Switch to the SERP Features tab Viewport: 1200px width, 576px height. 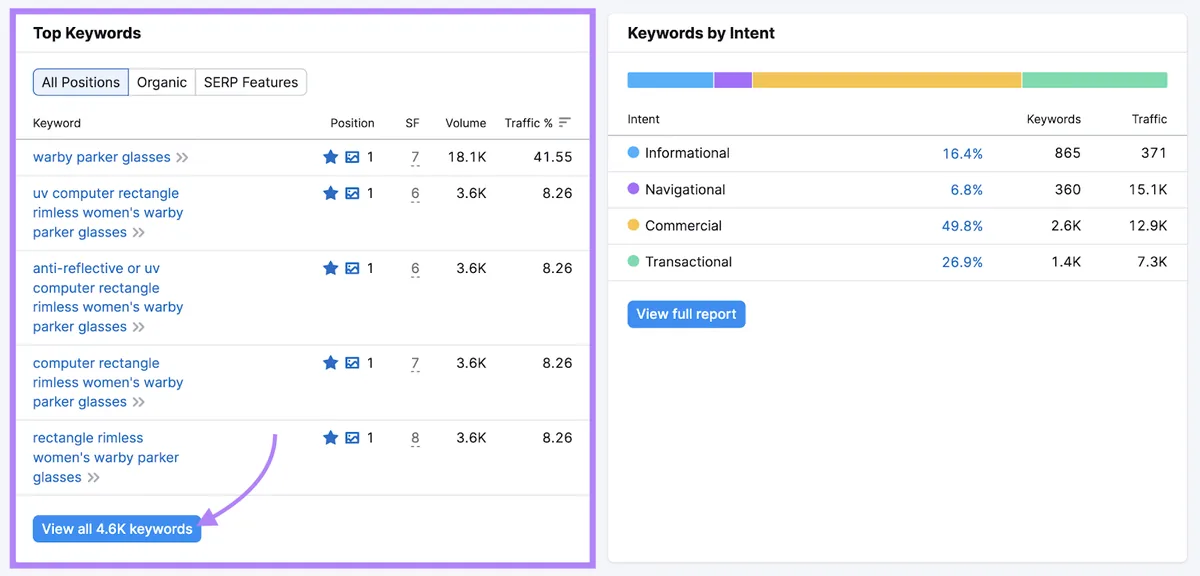click(251, 82)
